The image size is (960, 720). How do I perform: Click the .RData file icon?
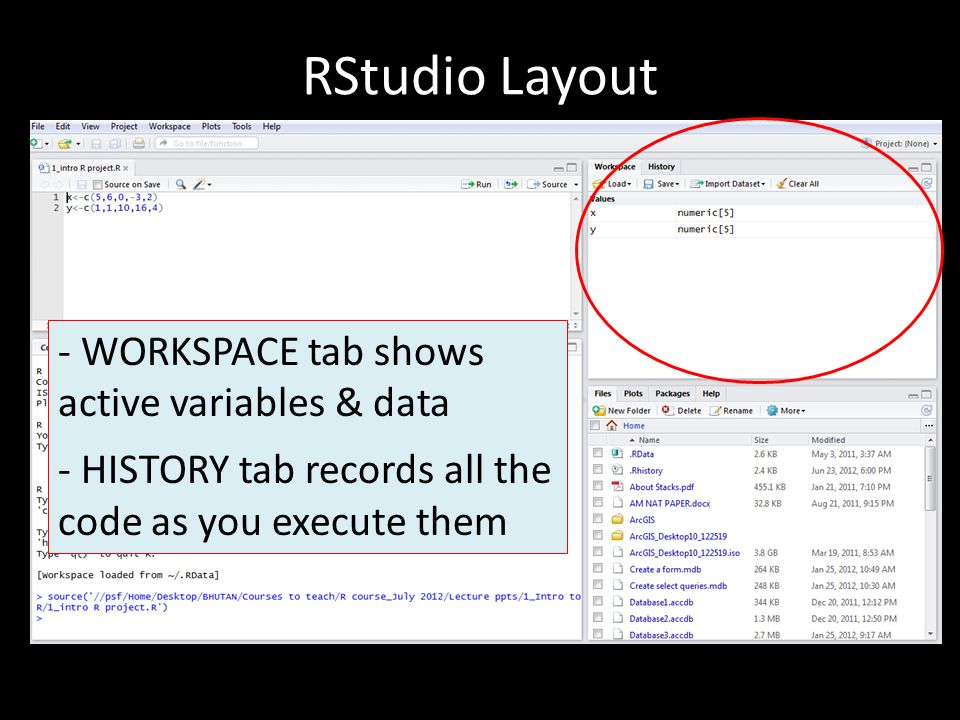[617, 454]
